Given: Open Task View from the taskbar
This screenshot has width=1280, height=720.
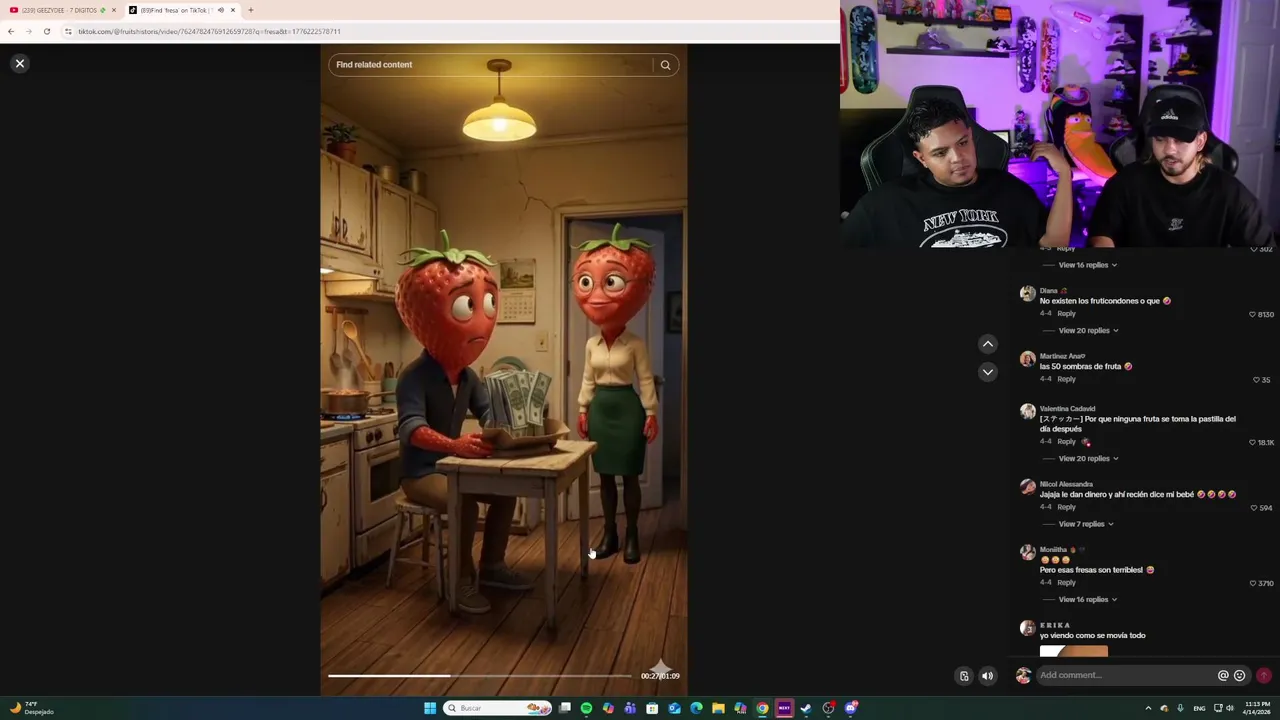Looking at the screenshot, I should (564, 708).
